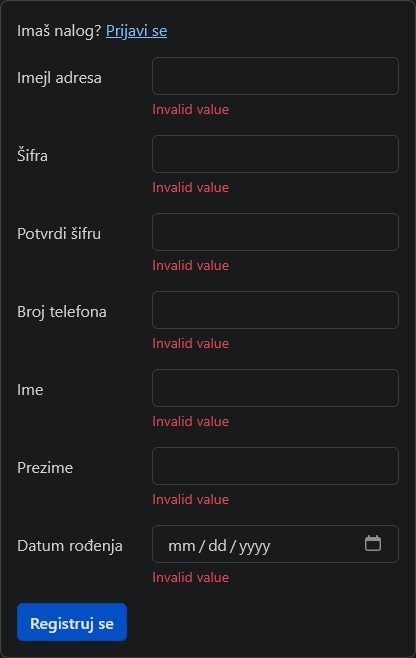Click the Broj telefona label

(62, 312)
